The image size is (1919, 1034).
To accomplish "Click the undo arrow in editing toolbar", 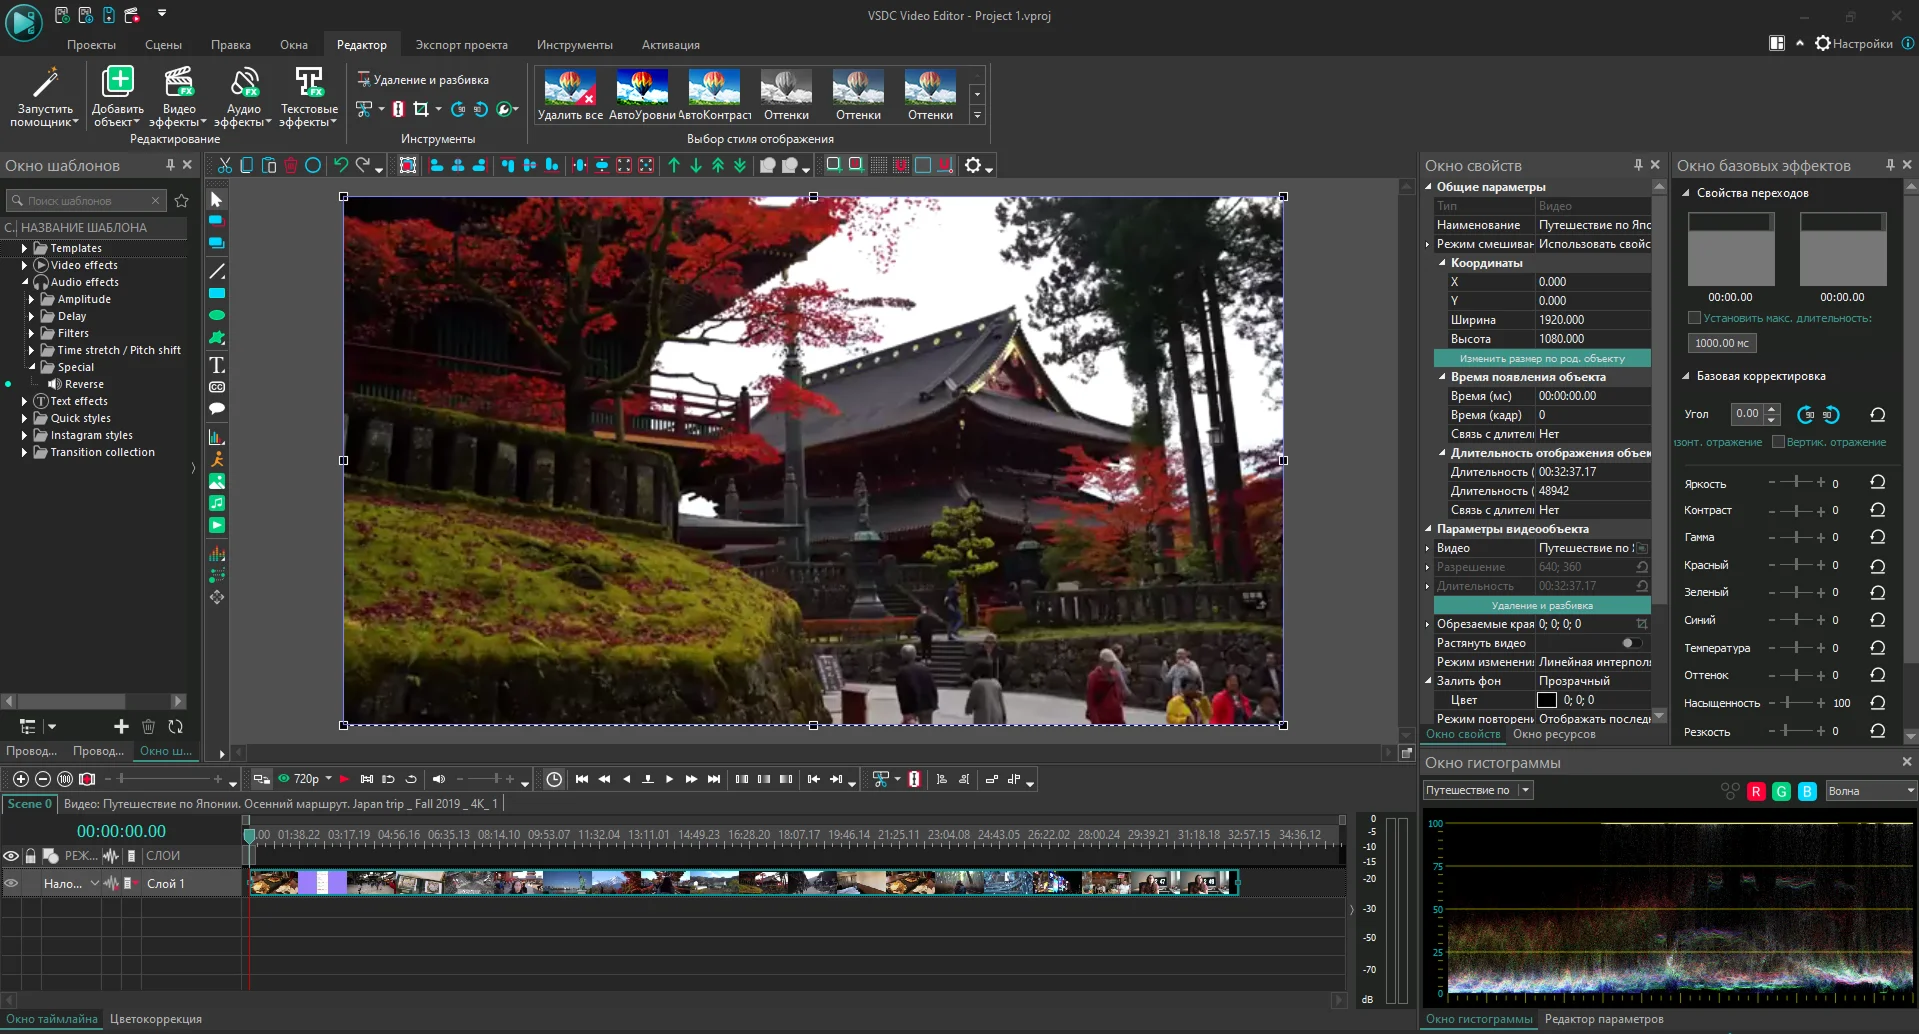I will 341,166.
